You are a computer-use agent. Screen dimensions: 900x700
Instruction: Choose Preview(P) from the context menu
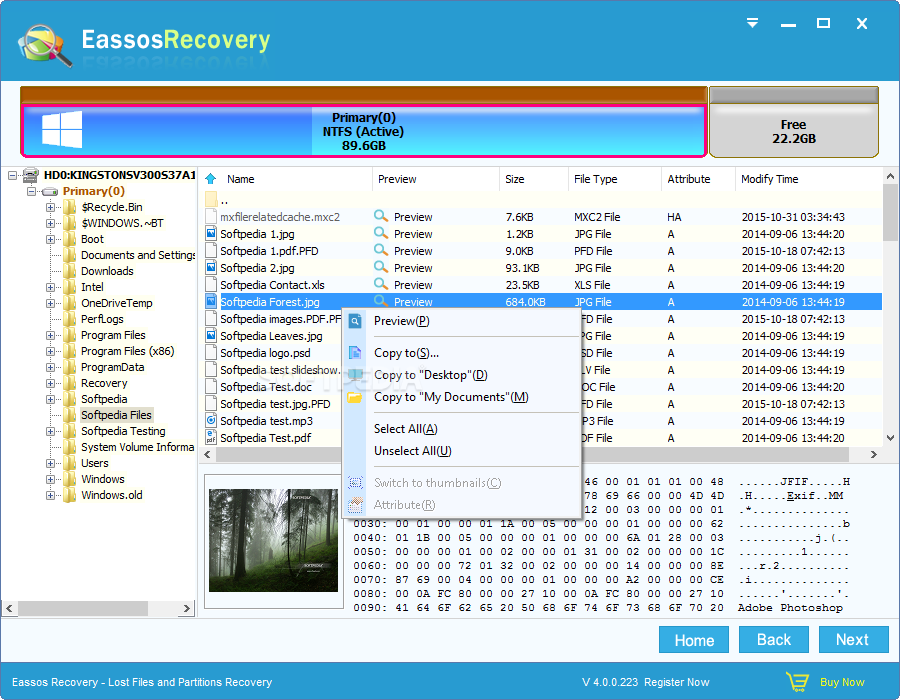pos(461,321)
